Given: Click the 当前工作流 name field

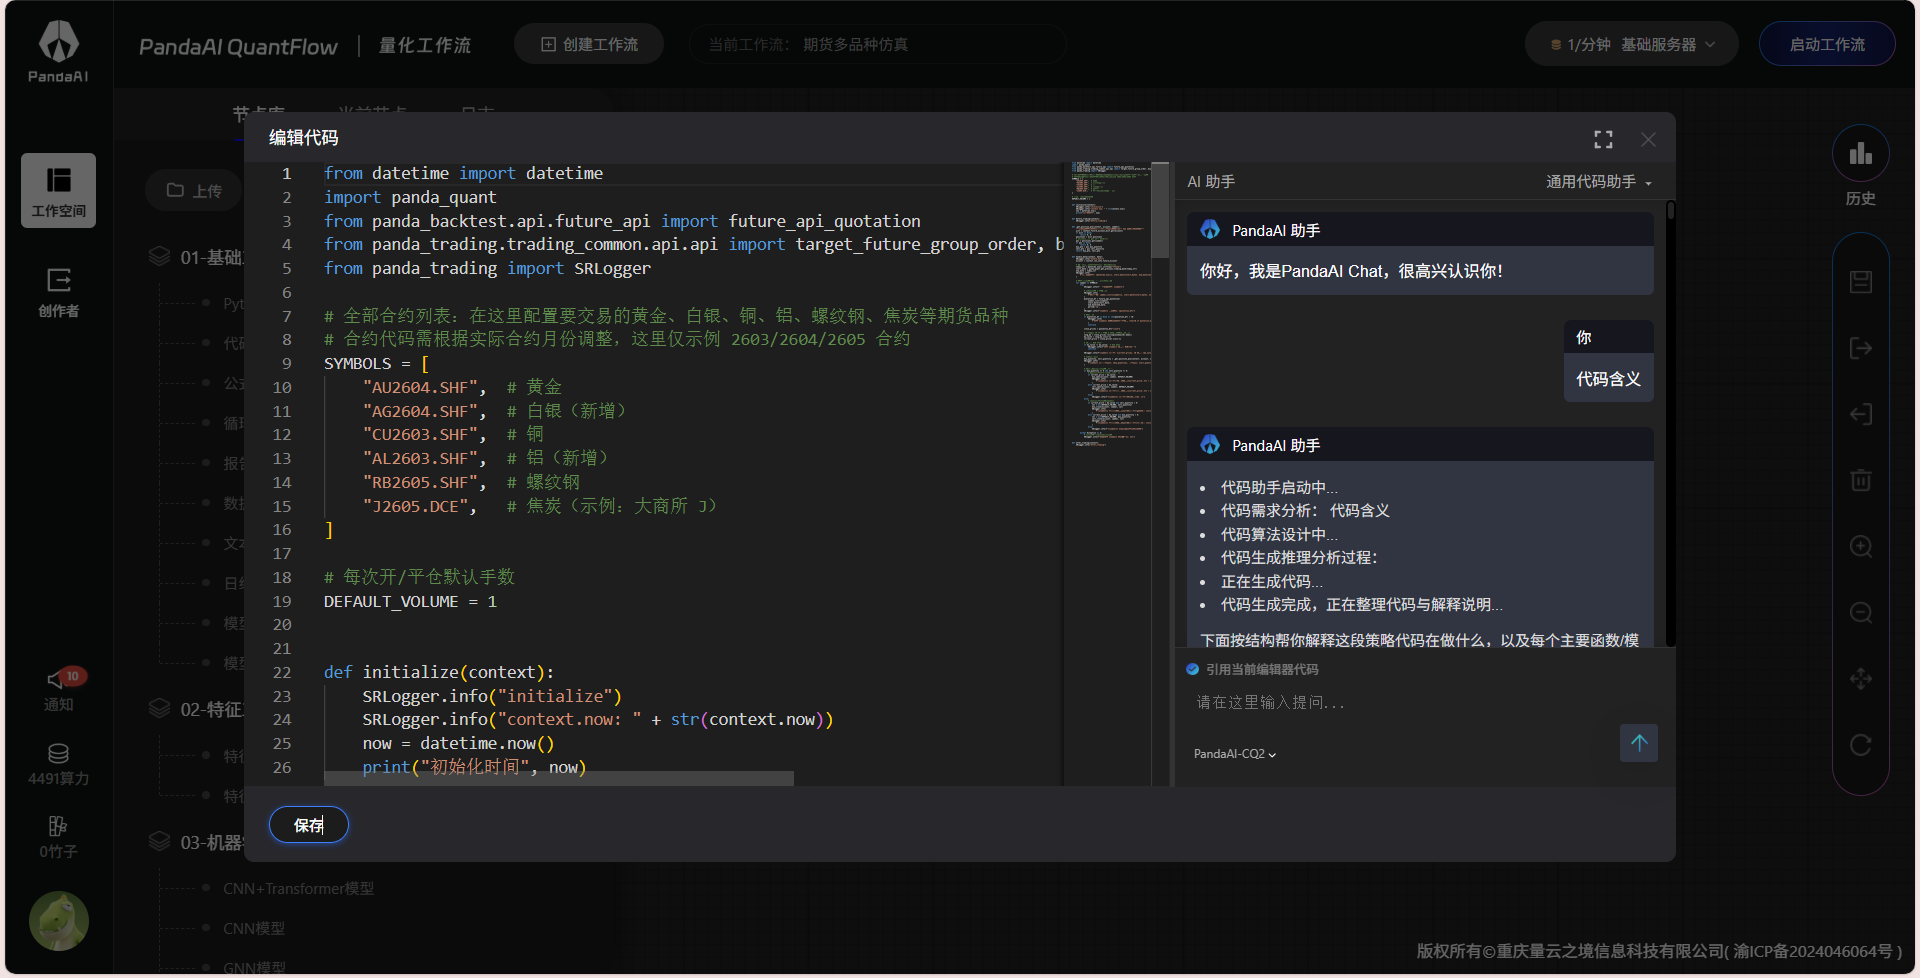Looking at the screenshot, I should [x=877, y=45].
